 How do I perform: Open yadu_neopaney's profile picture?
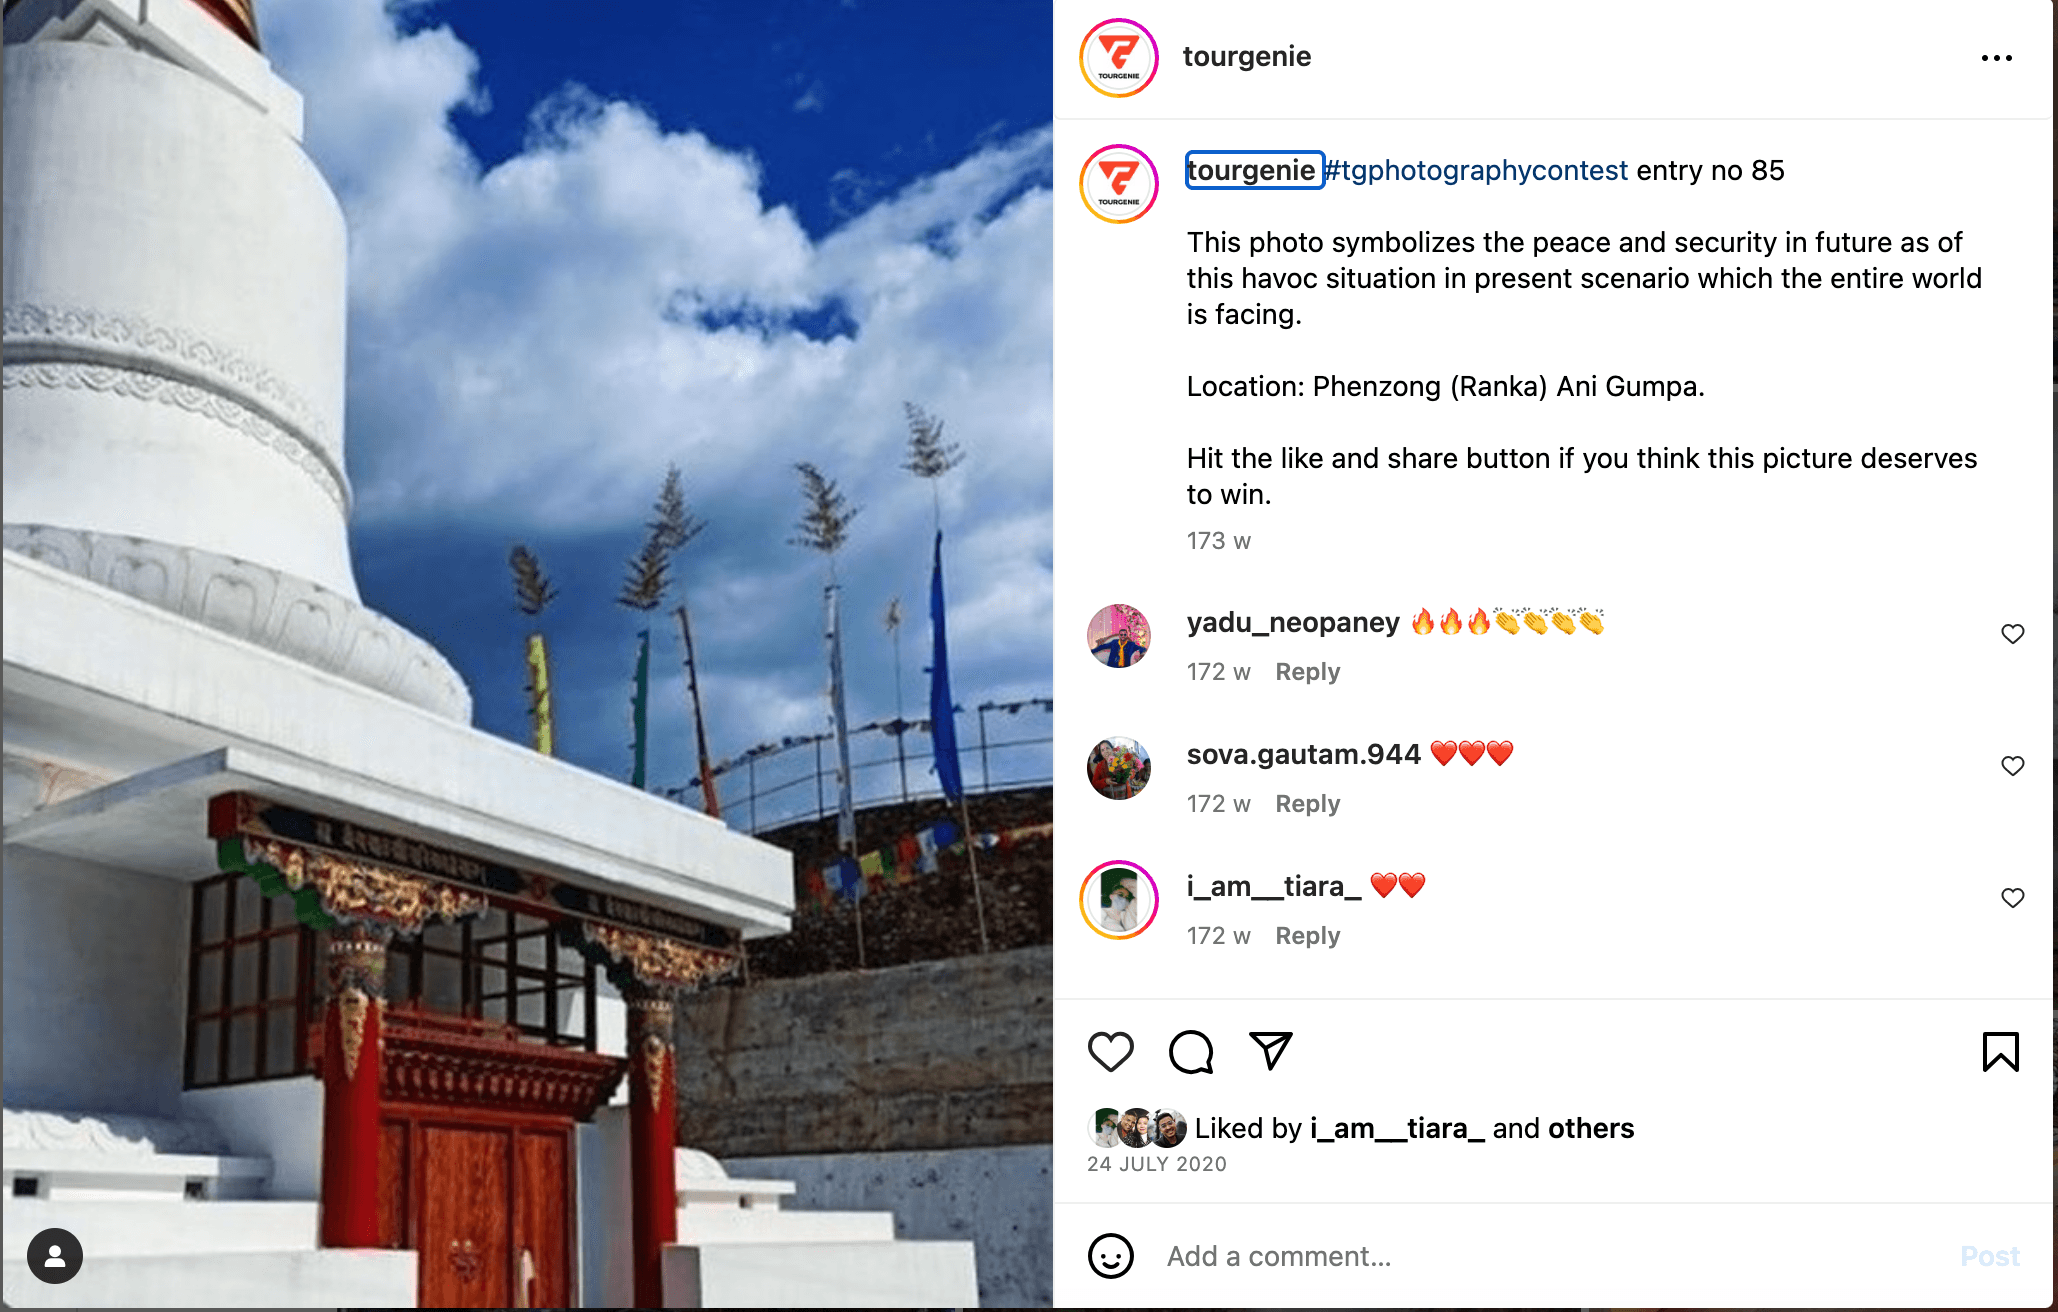[x=1119, y=636]
